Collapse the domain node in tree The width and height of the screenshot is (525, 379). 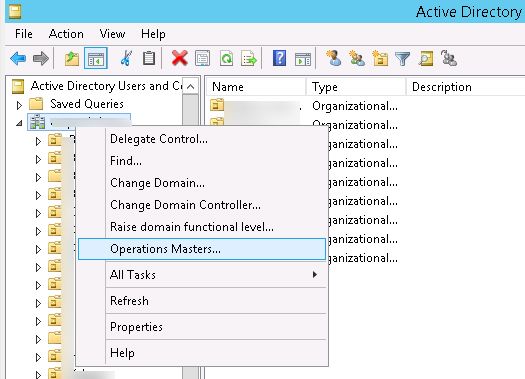[x=19, y=123]
